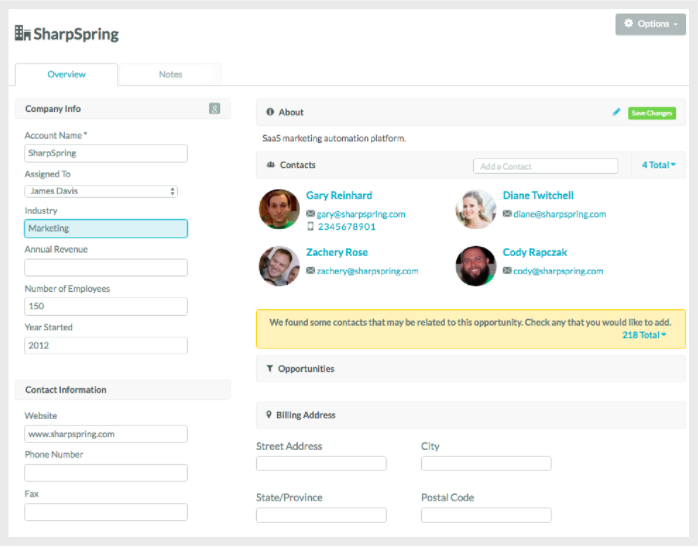Image resolution: width=698 pixels, height=547 pixels.
Task: Click the Year Started field
Action: click(x=106, y=345)
